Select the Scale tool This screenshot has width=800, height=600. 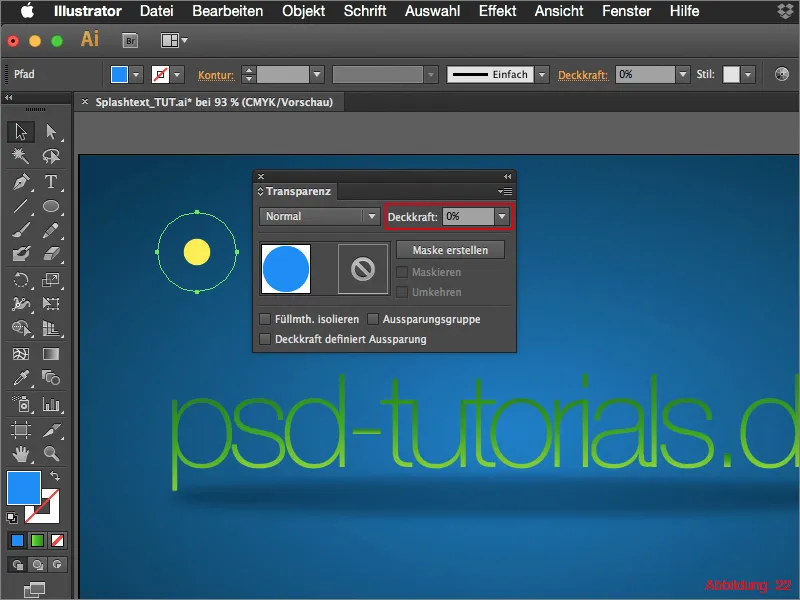(51, 280)
